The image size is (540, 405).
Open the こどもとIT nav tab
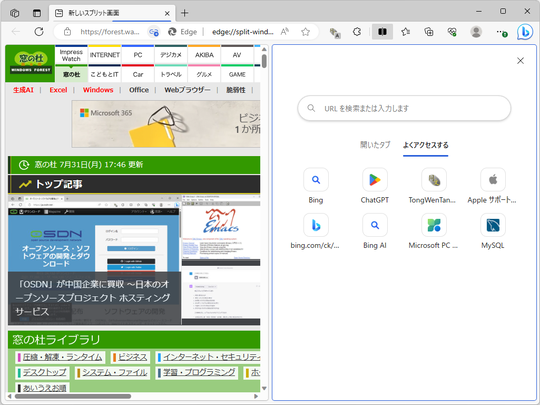pos(105,74)
